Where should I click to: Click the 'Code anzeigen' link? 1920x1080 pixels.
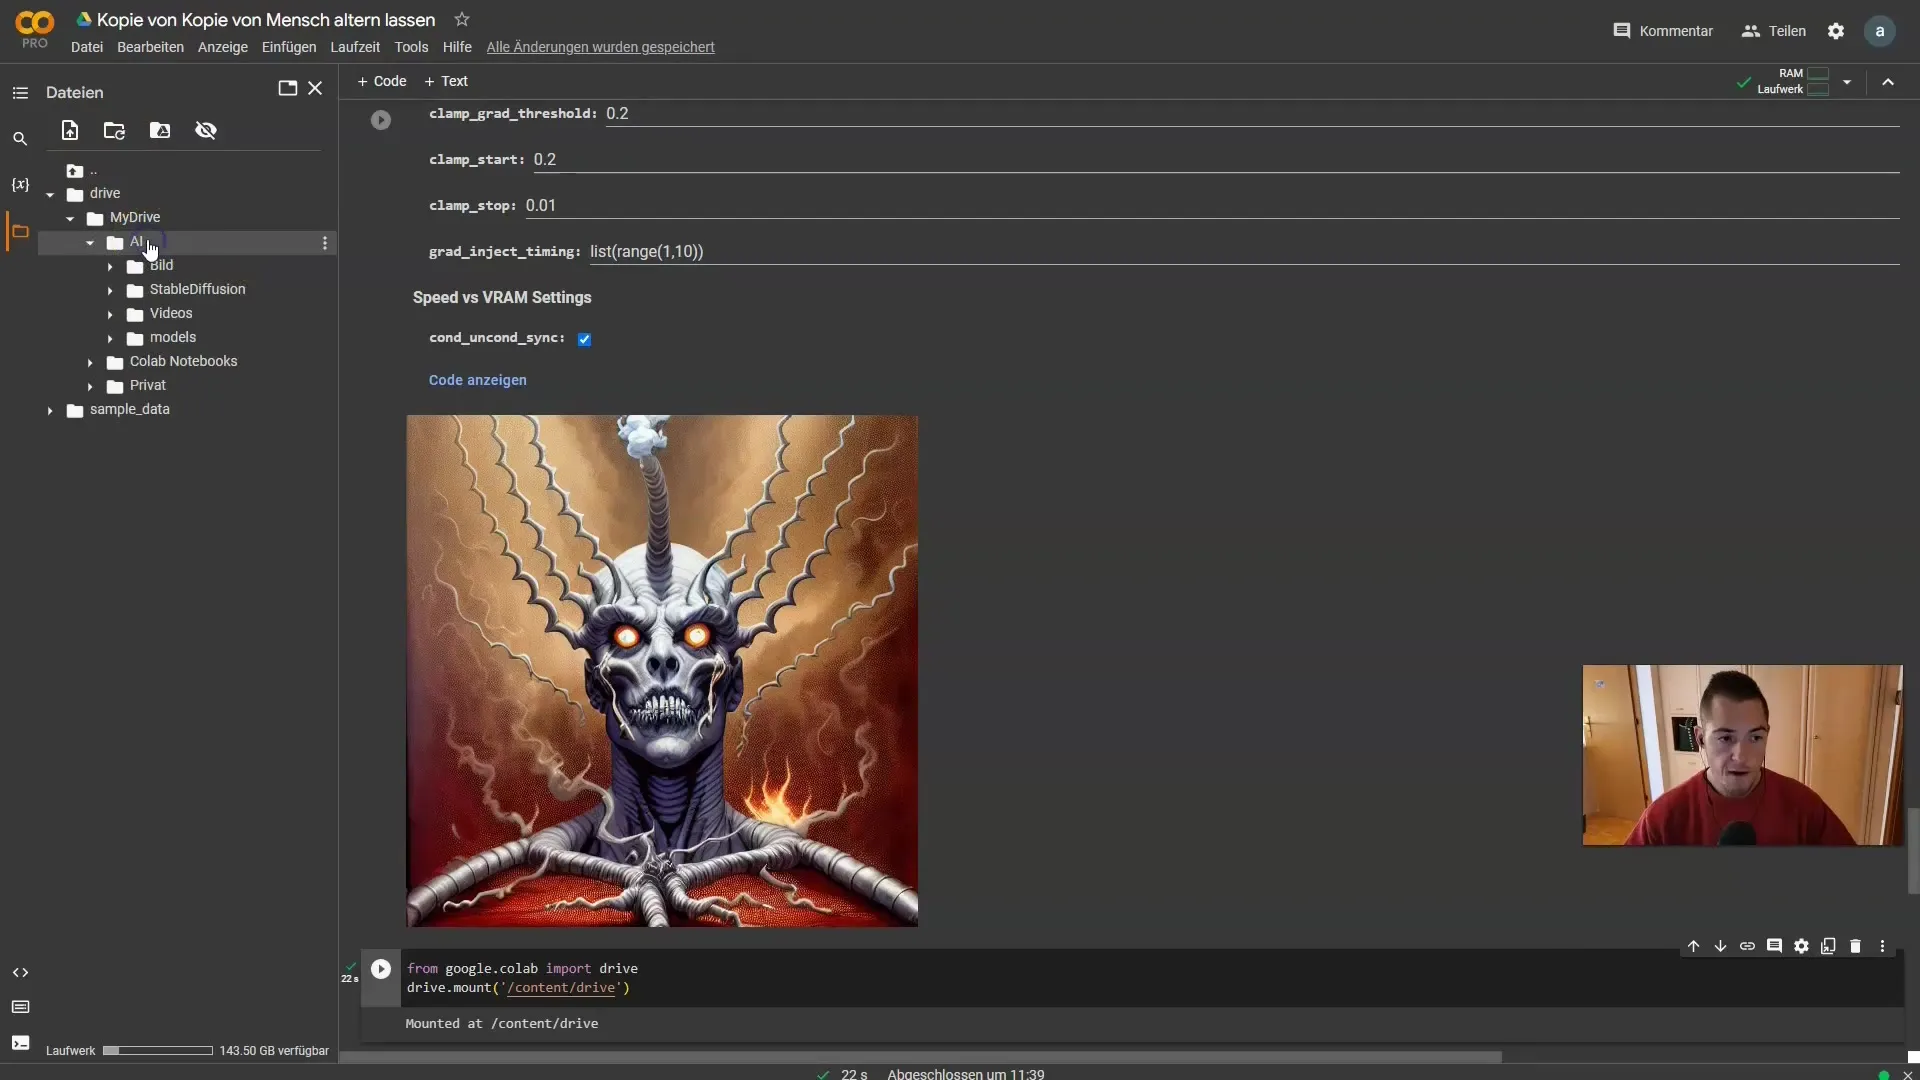pyautogui.click(x=477, y=380)
